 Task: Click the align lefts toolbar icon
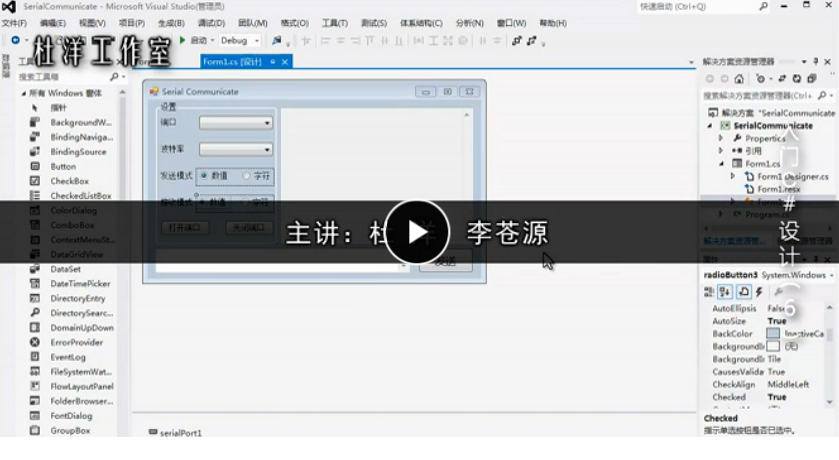[x=325, y=41]
